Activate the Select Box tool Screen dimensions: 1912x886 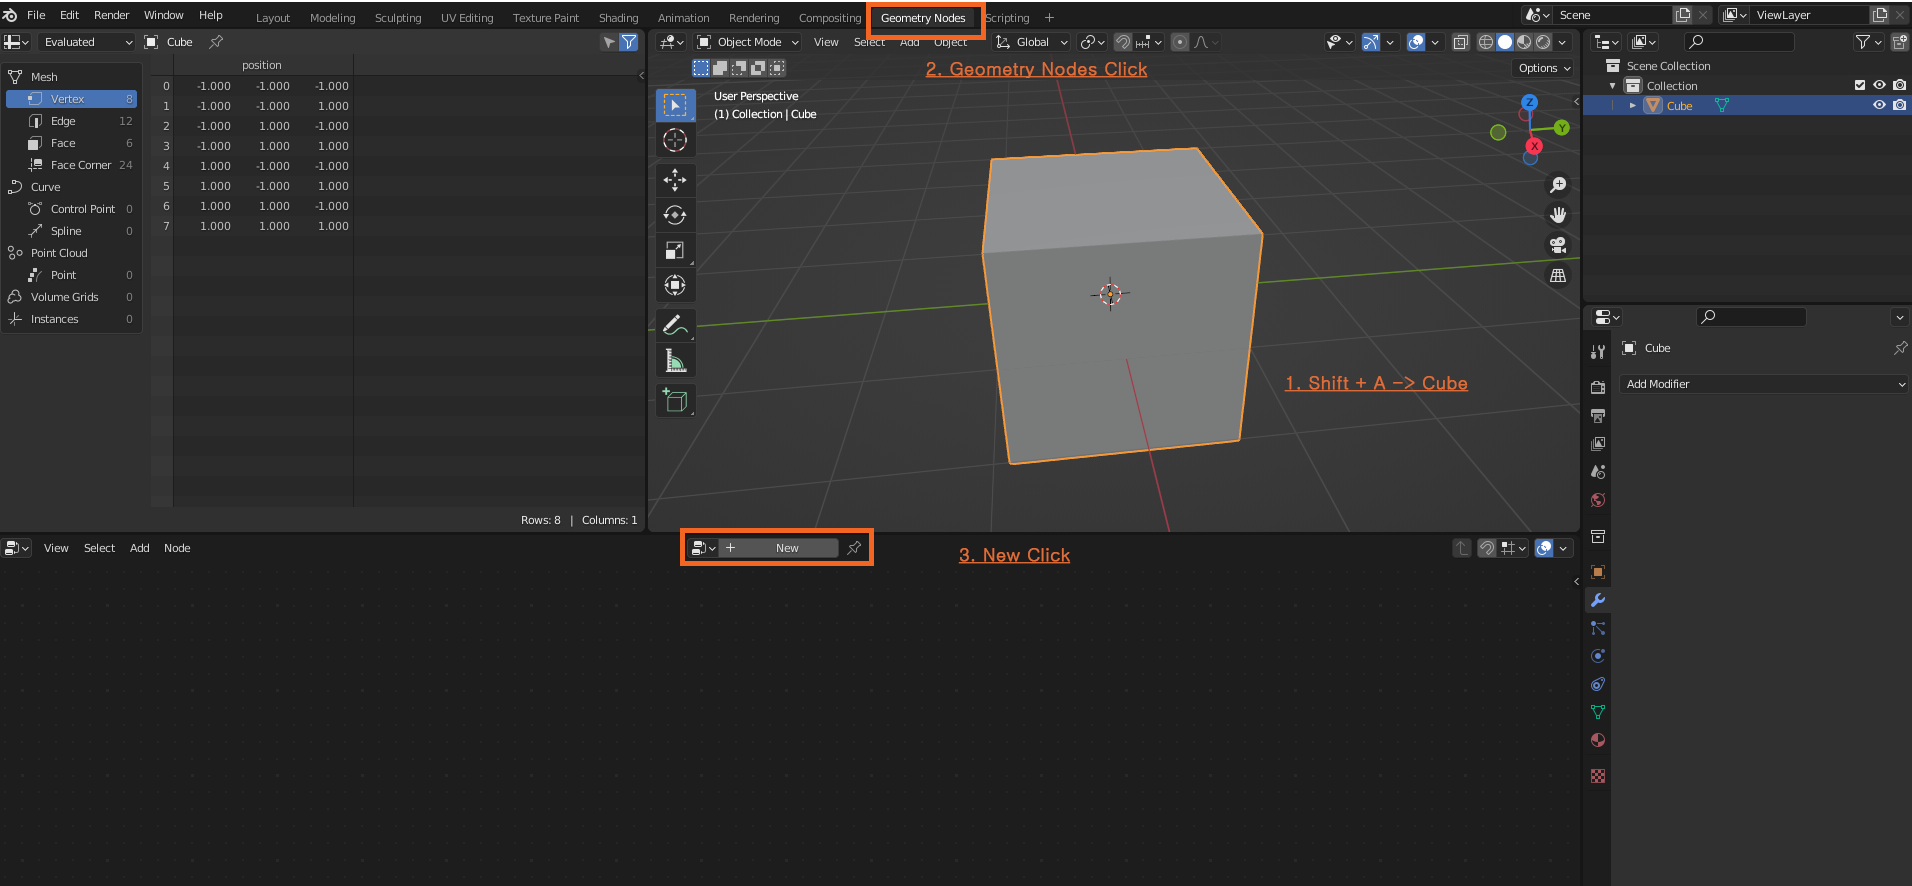[675, 105]
